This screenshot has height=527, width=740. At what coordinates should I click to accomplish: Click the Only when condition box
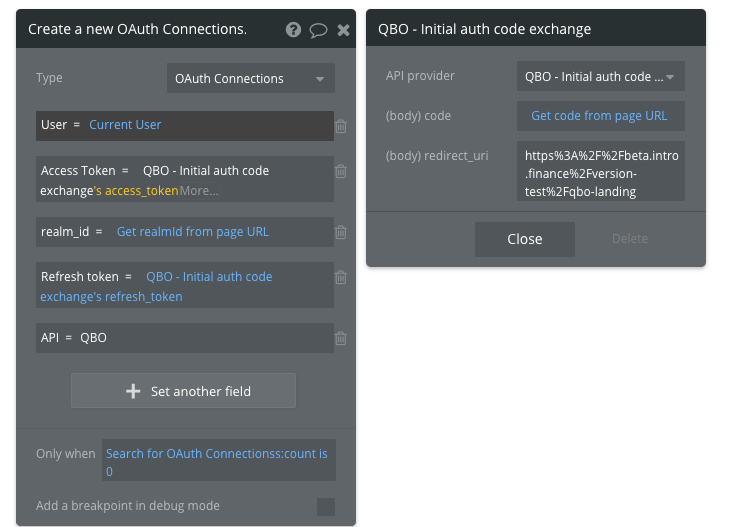click(219, 462)
